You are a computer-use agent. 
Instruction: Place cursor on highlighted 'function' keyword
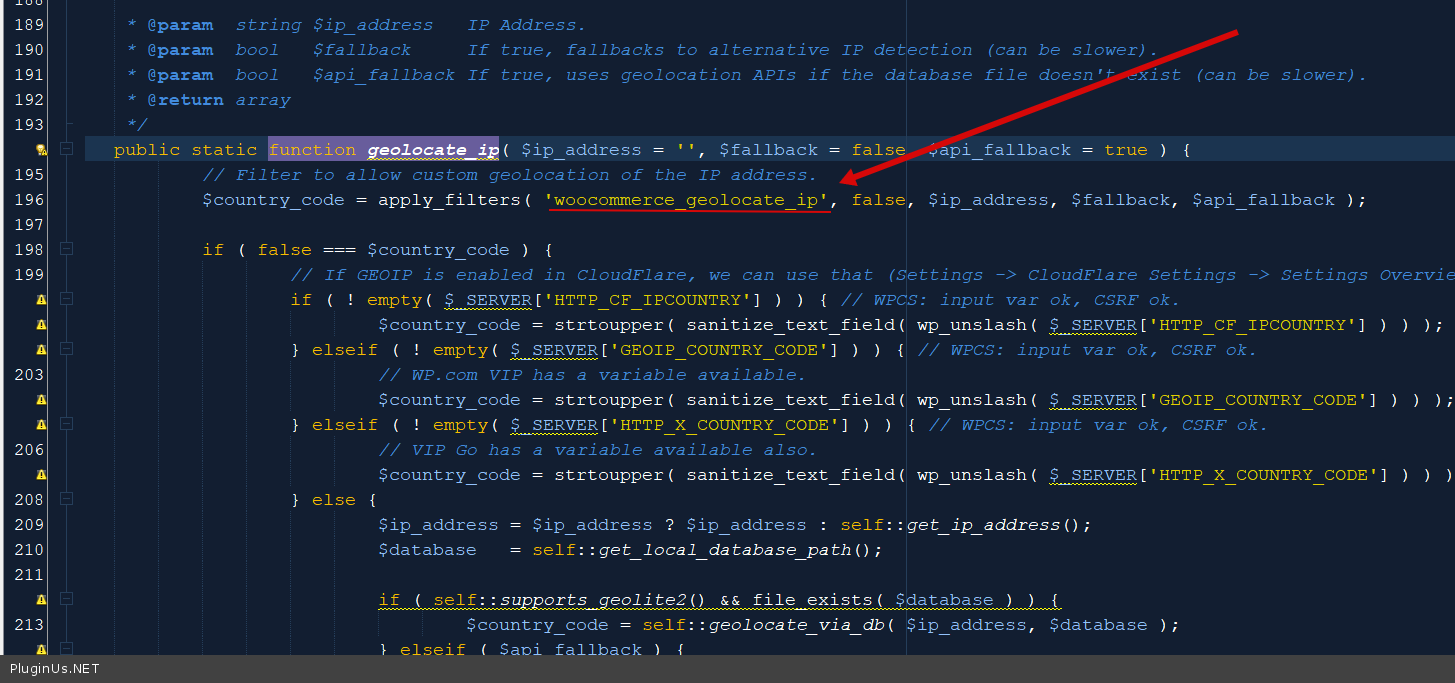click(312, 150)
